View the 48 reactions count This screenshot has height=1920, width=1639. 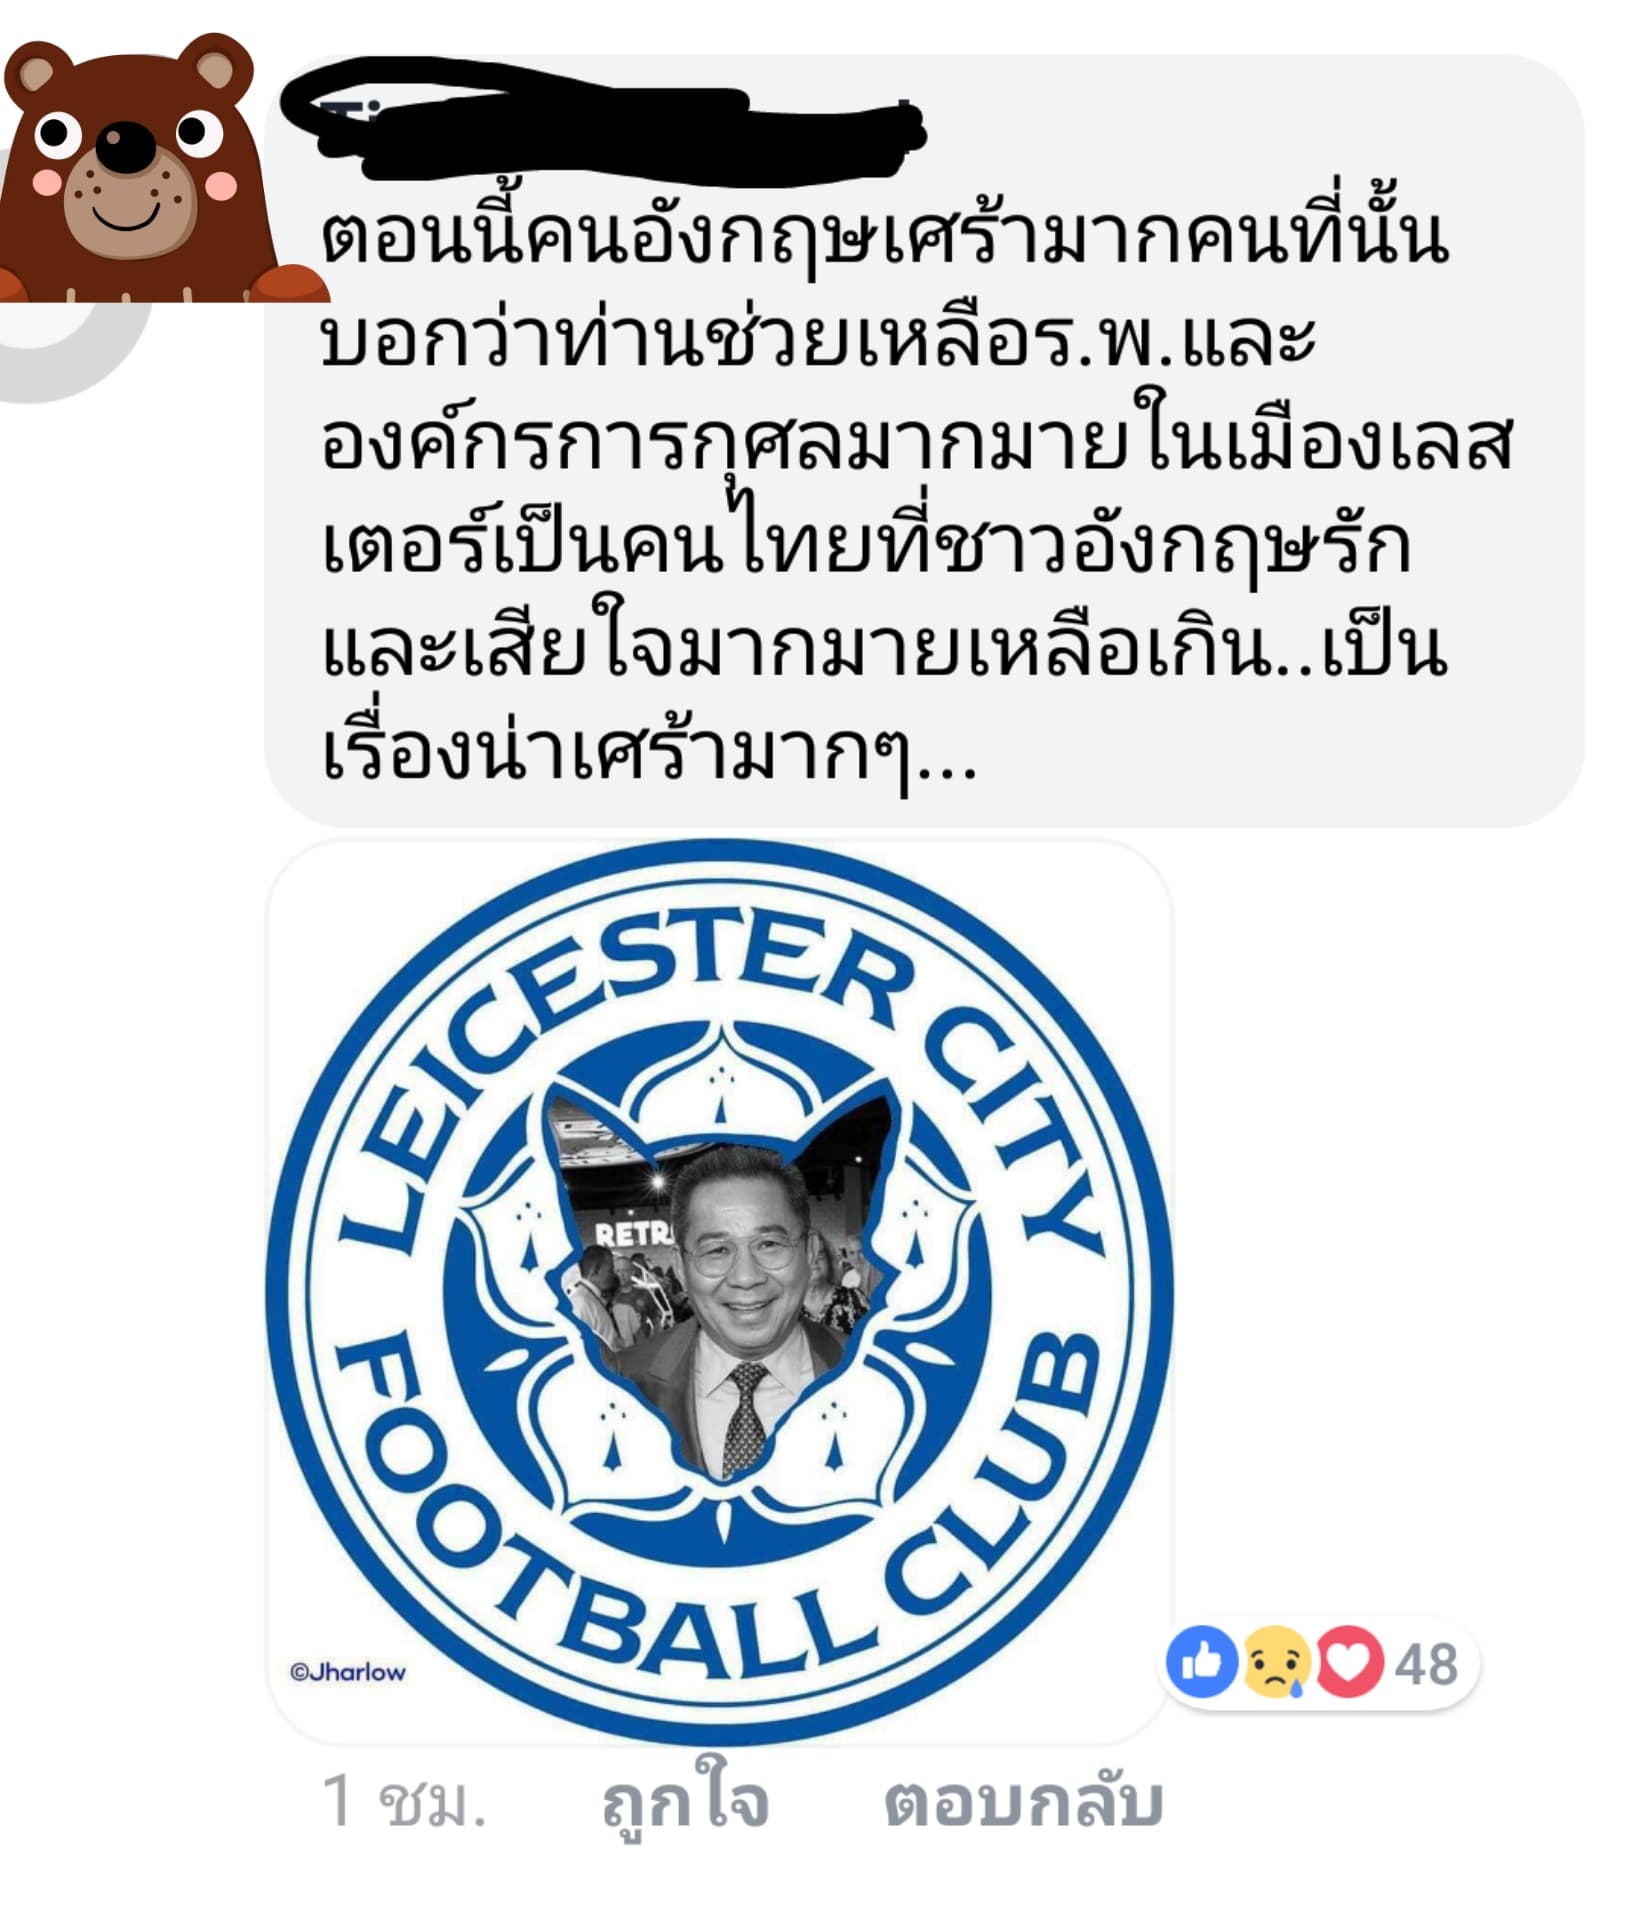[x=1426, y=1665]
